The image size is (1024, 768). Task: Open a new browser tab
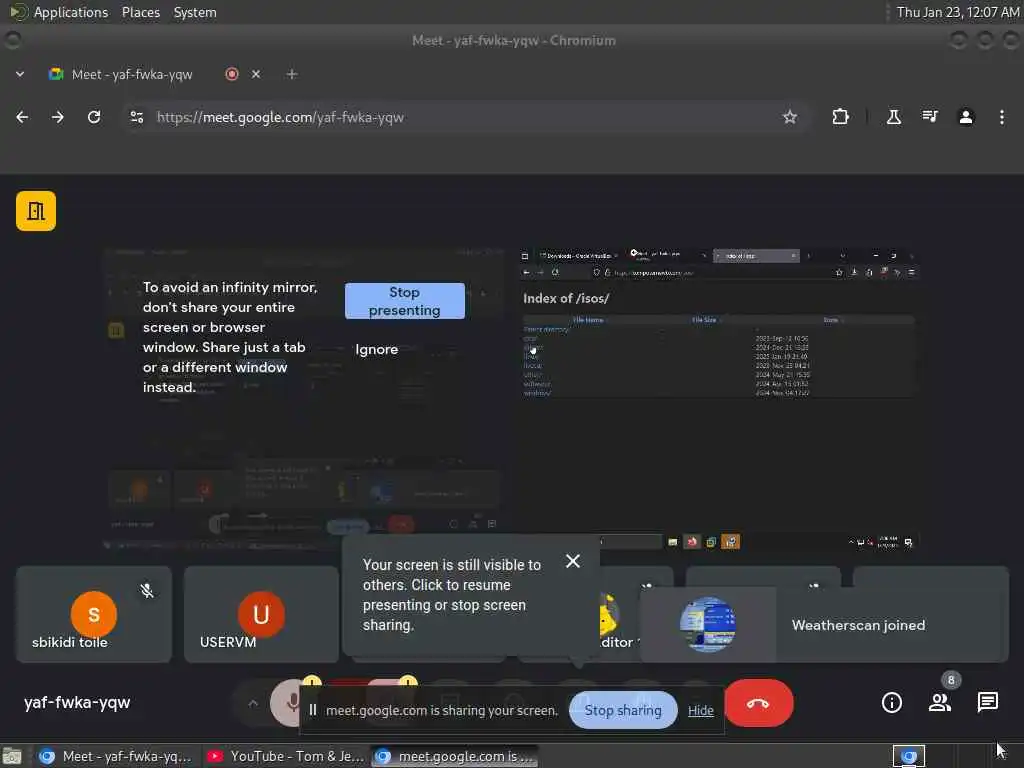292,74
